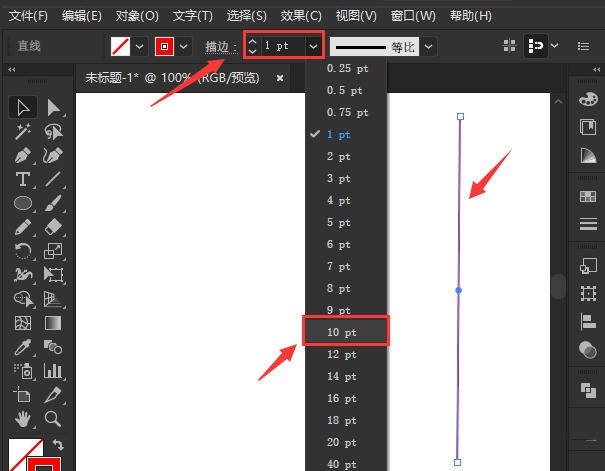Open the fill color dropdown arrow
Viewport: 605px width, 471px height.
coord(140,47)
